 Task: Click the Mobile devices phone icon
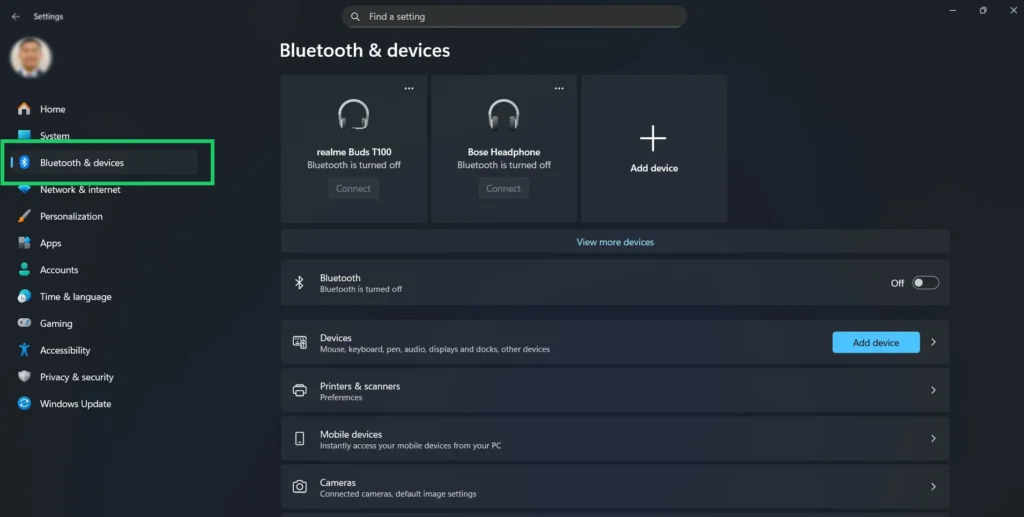tap(300, 439)
